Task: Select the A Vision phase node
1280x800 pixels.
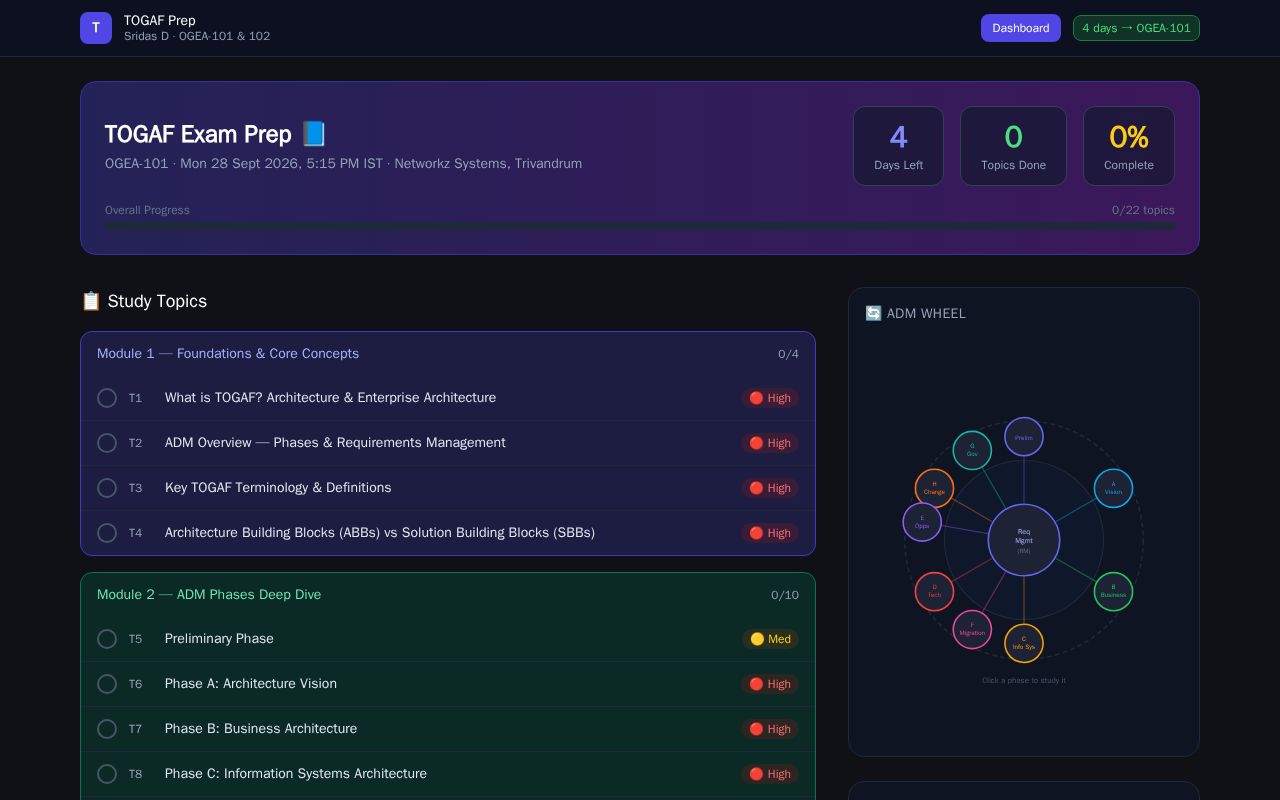Action: point(1113,488)
